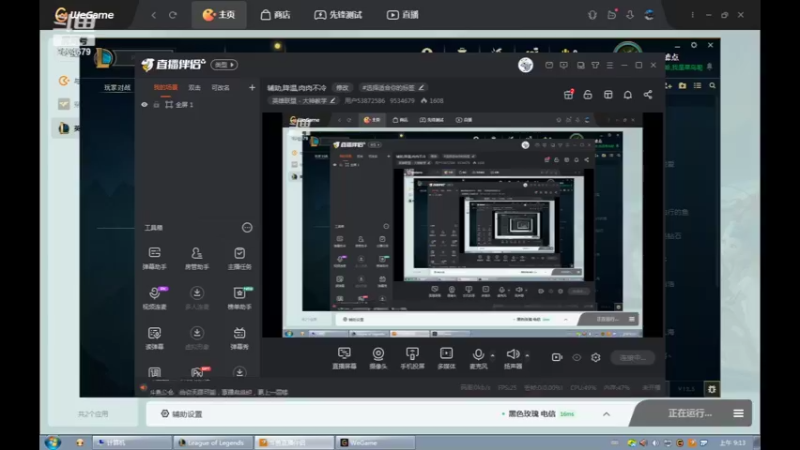Open WeGame 先锋测试 tab
This screenshot has width=800, height=450.
338,15
